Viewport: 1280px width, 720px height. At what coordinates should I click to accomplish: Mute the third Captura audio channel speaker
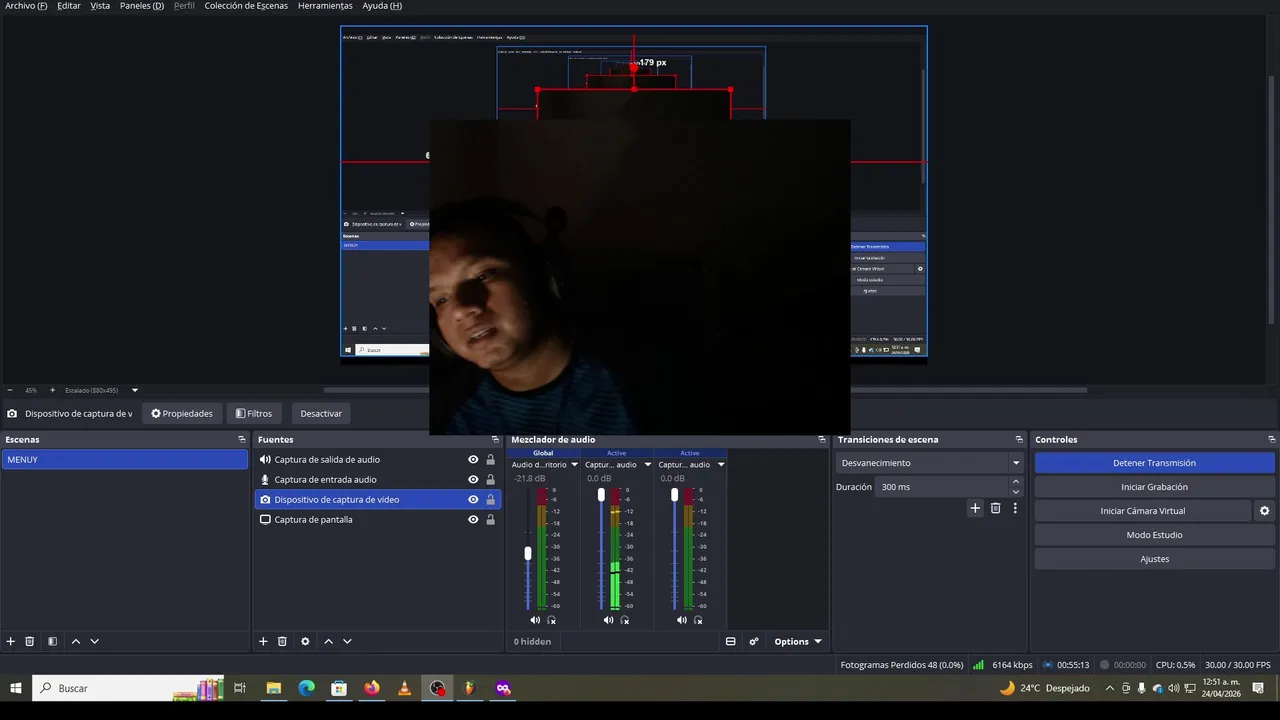(682, 620)
